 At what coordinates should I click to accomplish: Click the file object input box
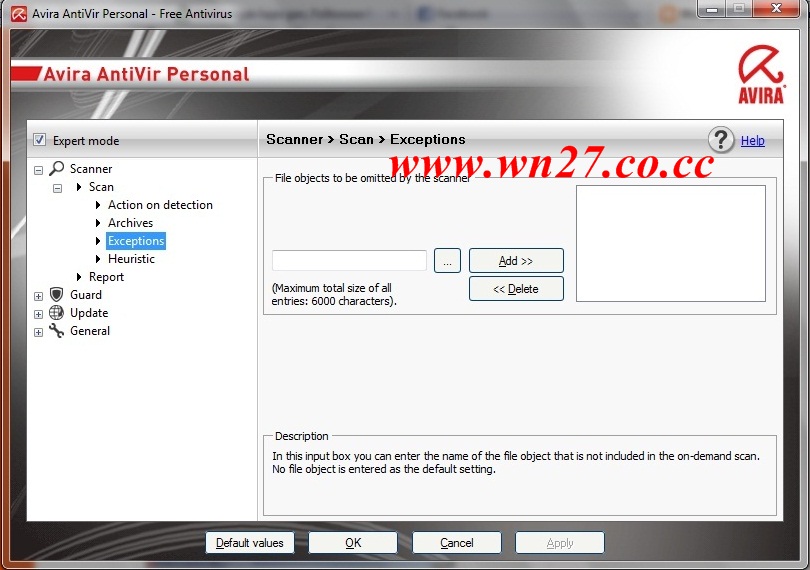349,260
